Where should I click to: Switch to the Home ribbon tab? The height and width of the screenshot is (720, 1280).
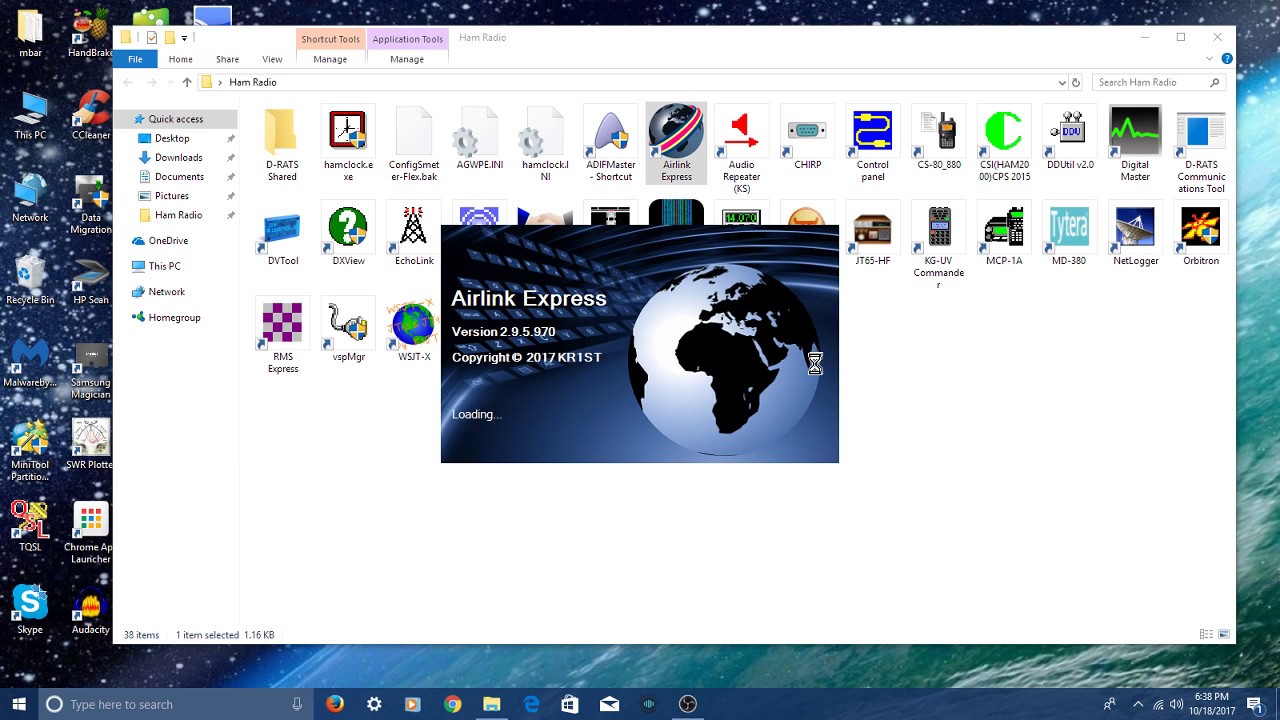coord(180,59)
